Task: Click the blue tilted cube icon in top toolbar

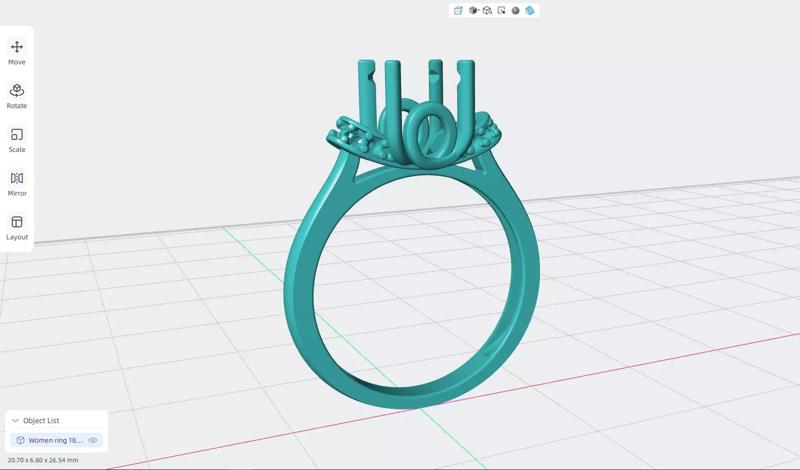Action: (x=530, y=10)
